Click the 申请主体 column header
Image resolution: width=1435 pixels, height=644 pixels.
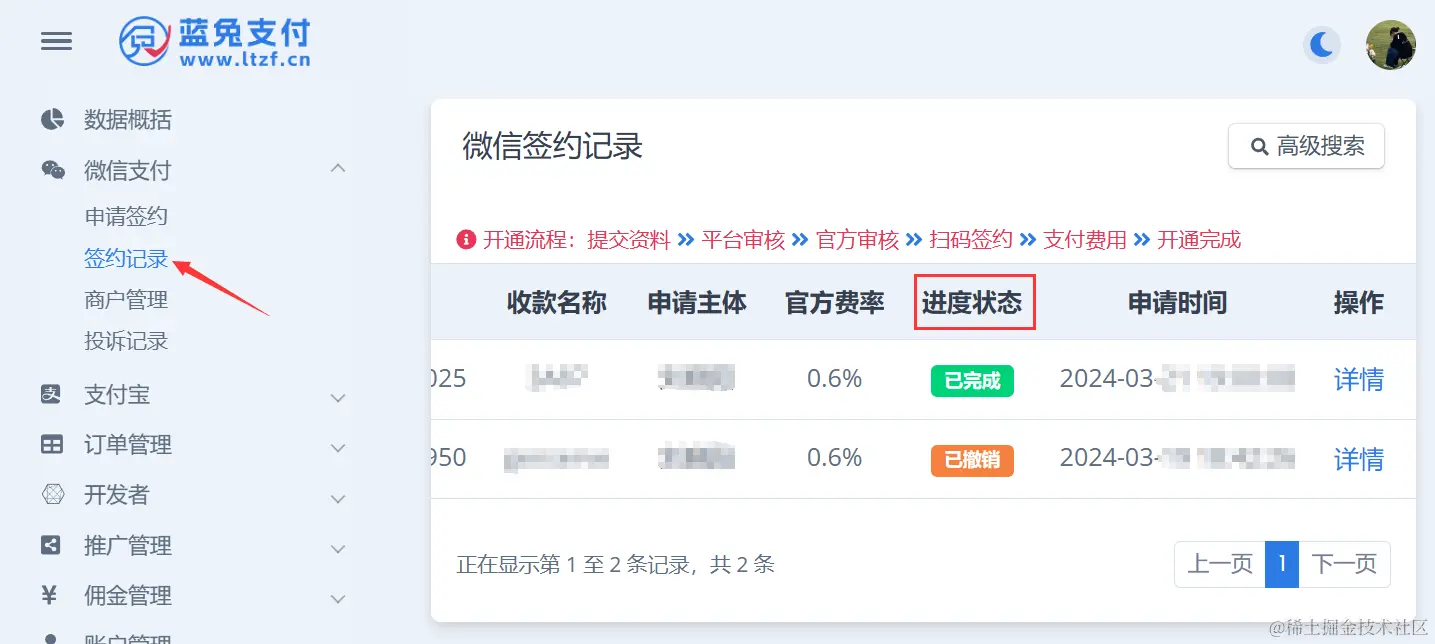[697, 303]
